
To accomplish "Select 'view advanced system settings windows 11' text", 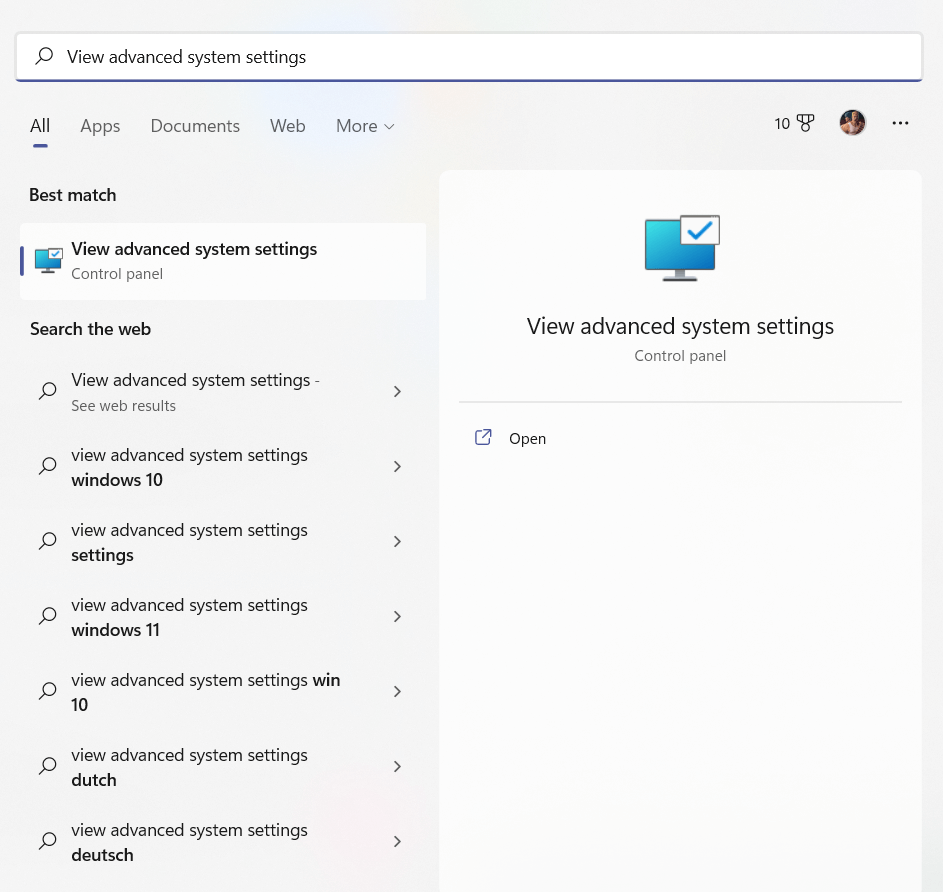I will point(189,617).
